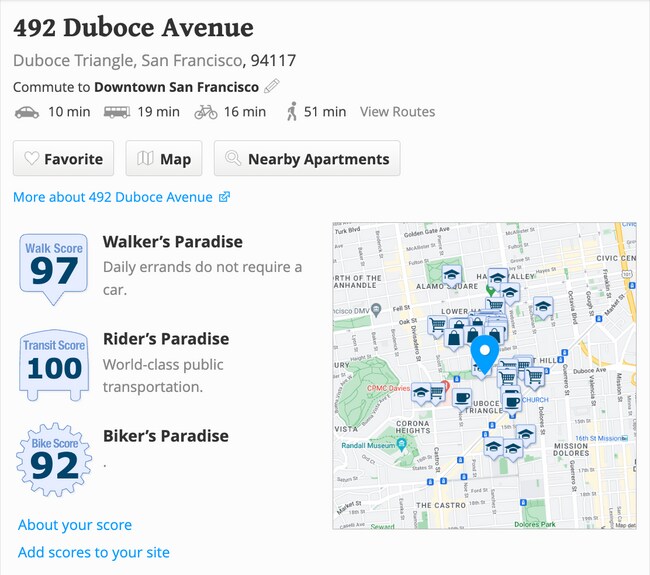Viewport: 650px width, 575px height.
Task: Search Nearby Apartments
Action: (307, 158)
